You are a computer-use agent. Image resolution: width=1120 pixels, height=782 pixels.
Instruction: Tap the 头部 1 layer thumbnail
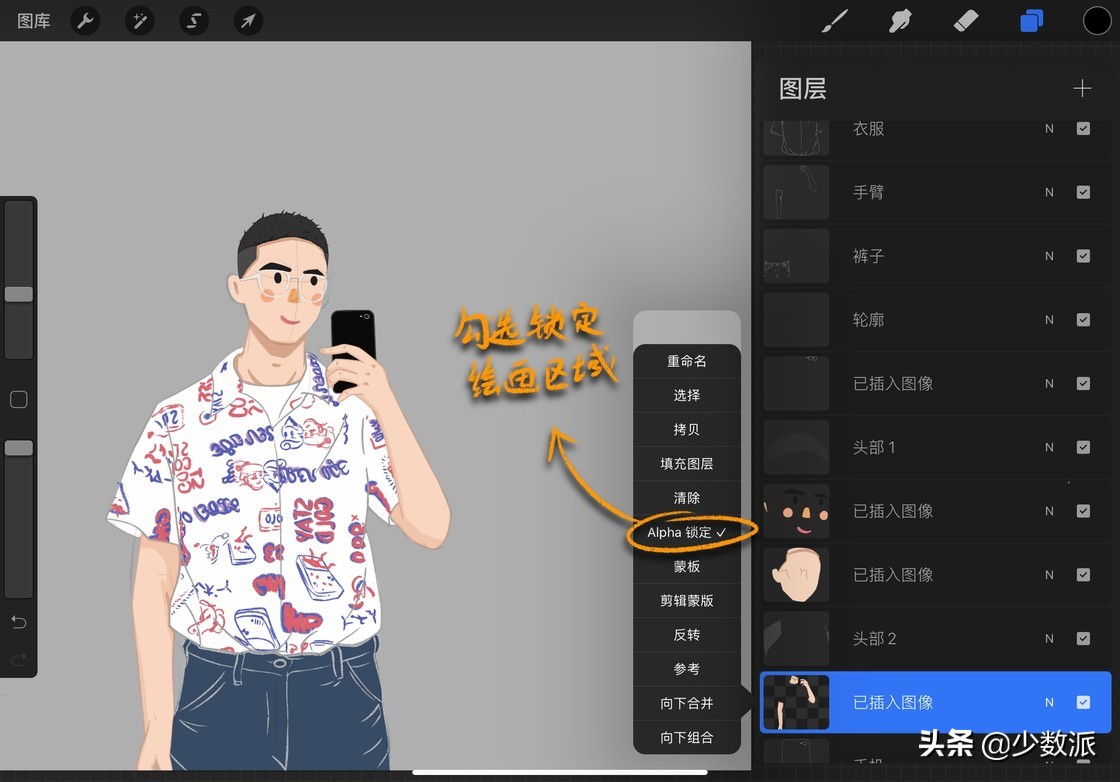tap(796, 447)
